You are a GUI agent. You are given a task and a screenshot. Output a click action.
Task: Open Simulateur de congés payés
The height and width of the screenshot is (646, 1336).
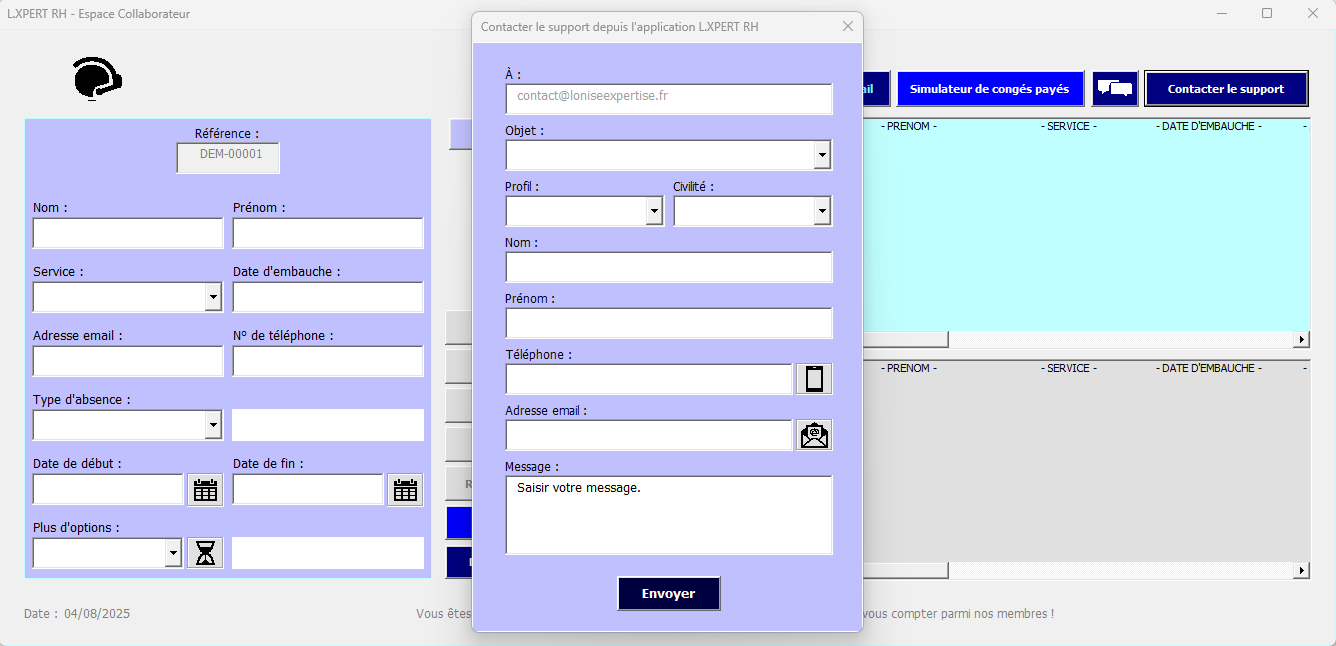(990, 88)
